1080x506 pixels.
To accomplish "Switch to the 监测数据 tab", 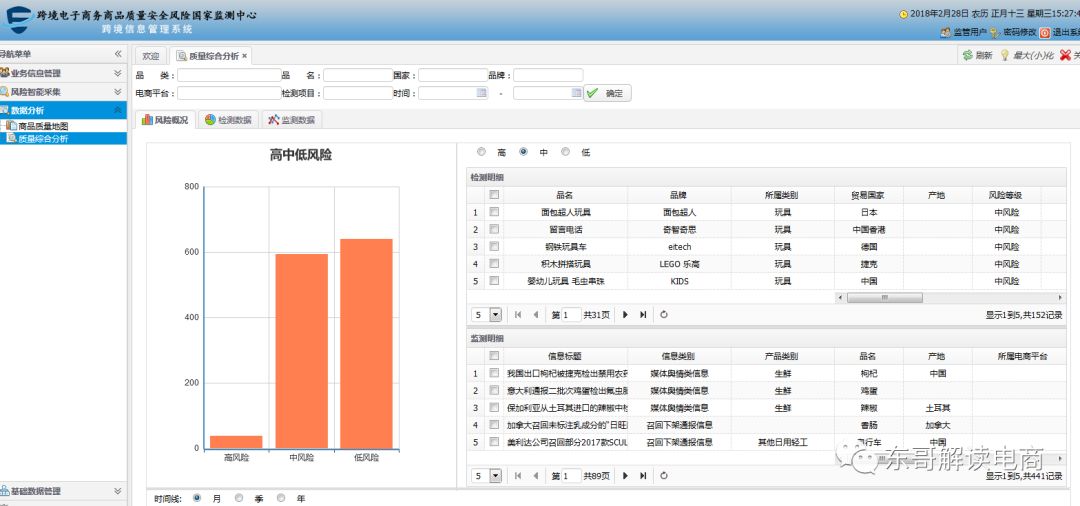I will point(291,120).
